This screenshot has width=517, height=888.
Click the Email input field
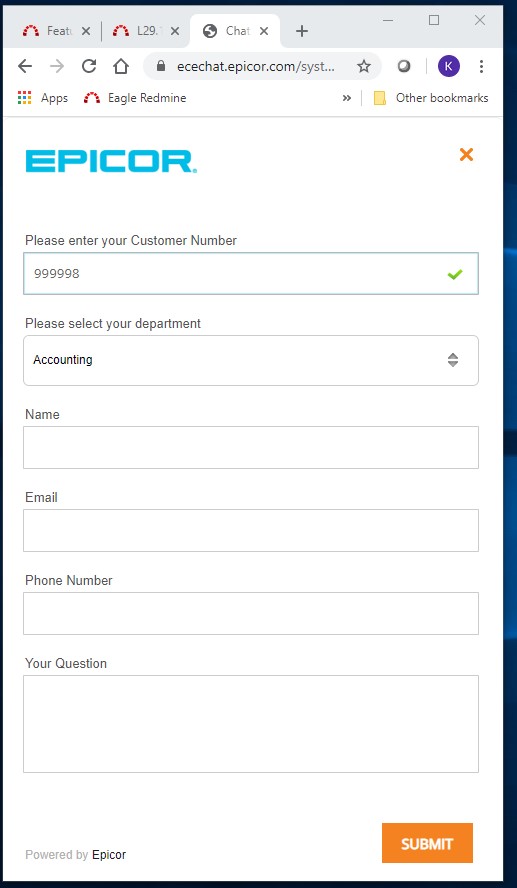(x=251, y=530)
